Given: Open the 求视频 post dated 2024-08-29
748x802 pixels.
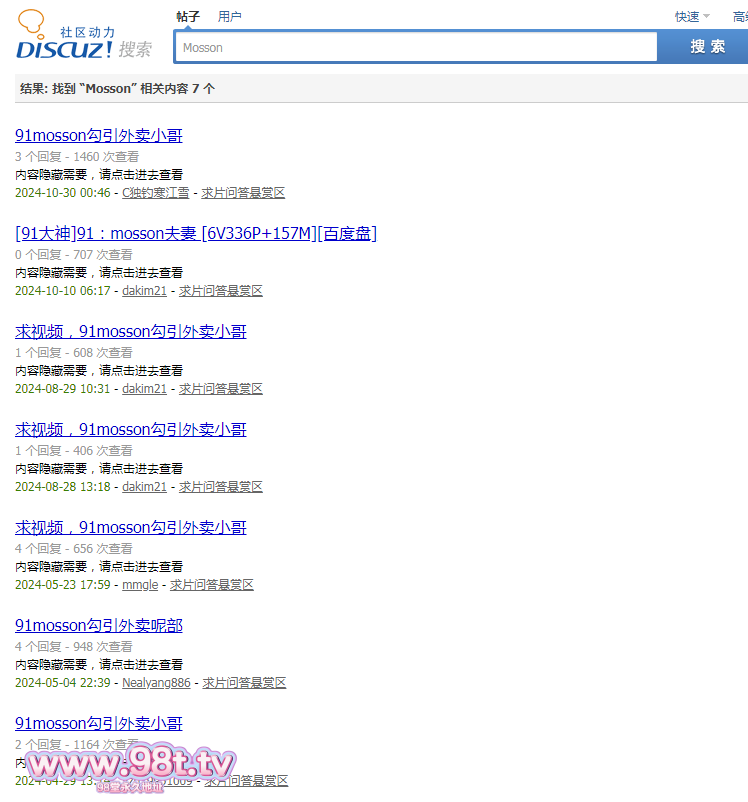Looking at the screenshot, I should point(131,332).
